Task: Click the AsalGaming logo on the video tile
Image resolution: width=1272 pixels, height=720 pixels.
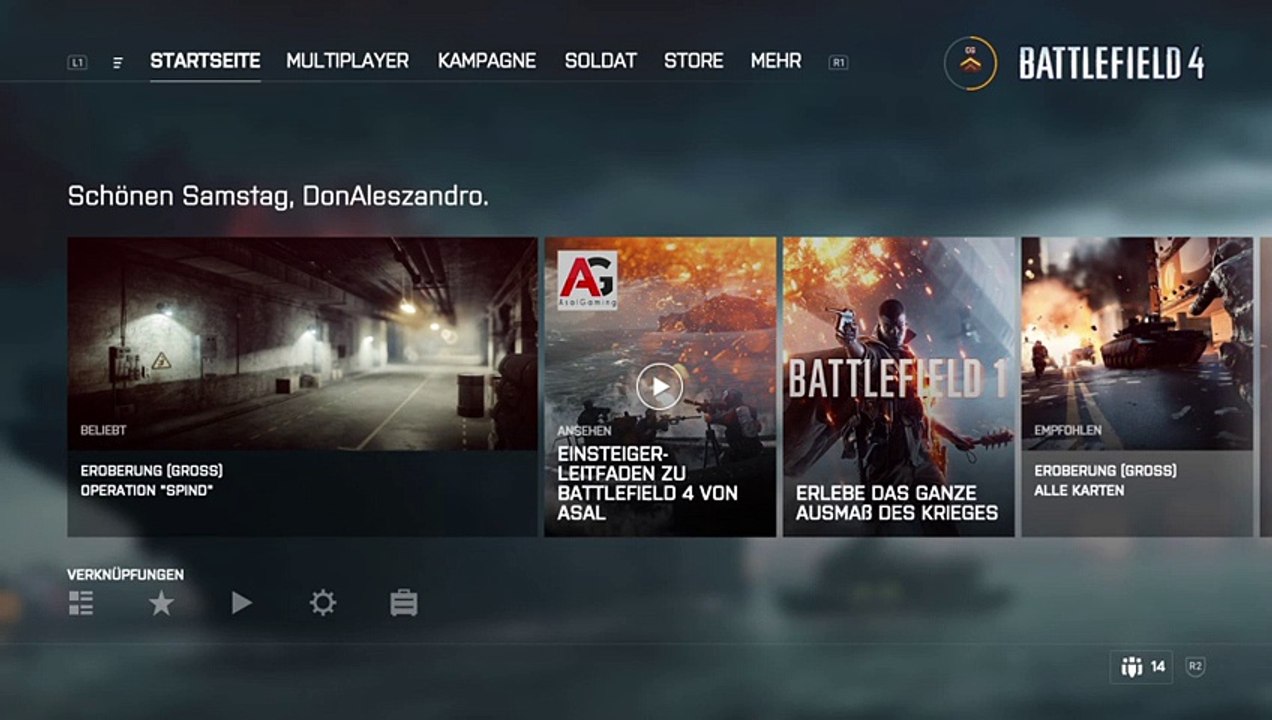Action: pos(587,279)
